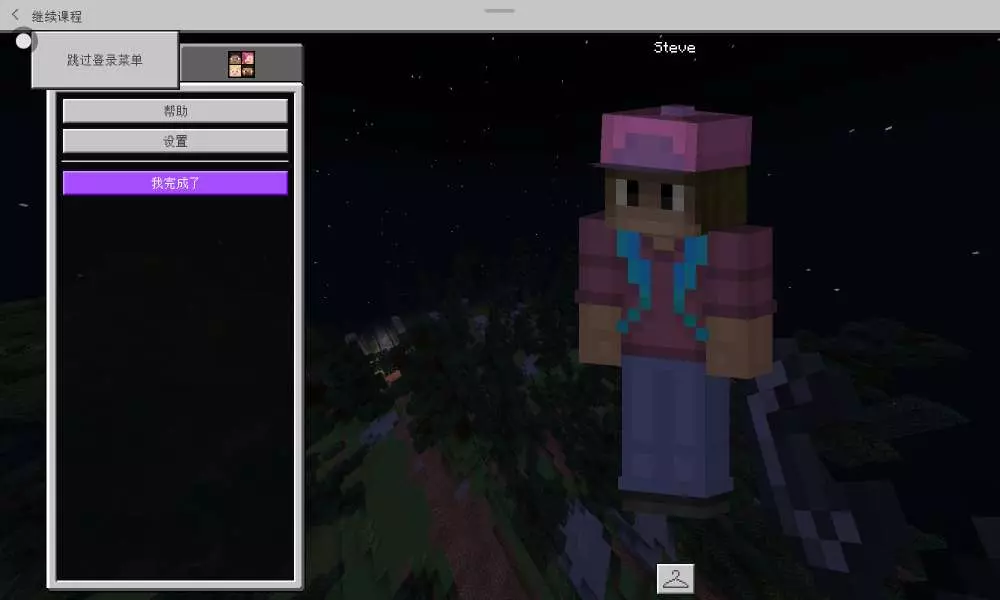Click the purple 我完成了 button
This screenshot has height=600, width=1000.
[x=175, y=183]
